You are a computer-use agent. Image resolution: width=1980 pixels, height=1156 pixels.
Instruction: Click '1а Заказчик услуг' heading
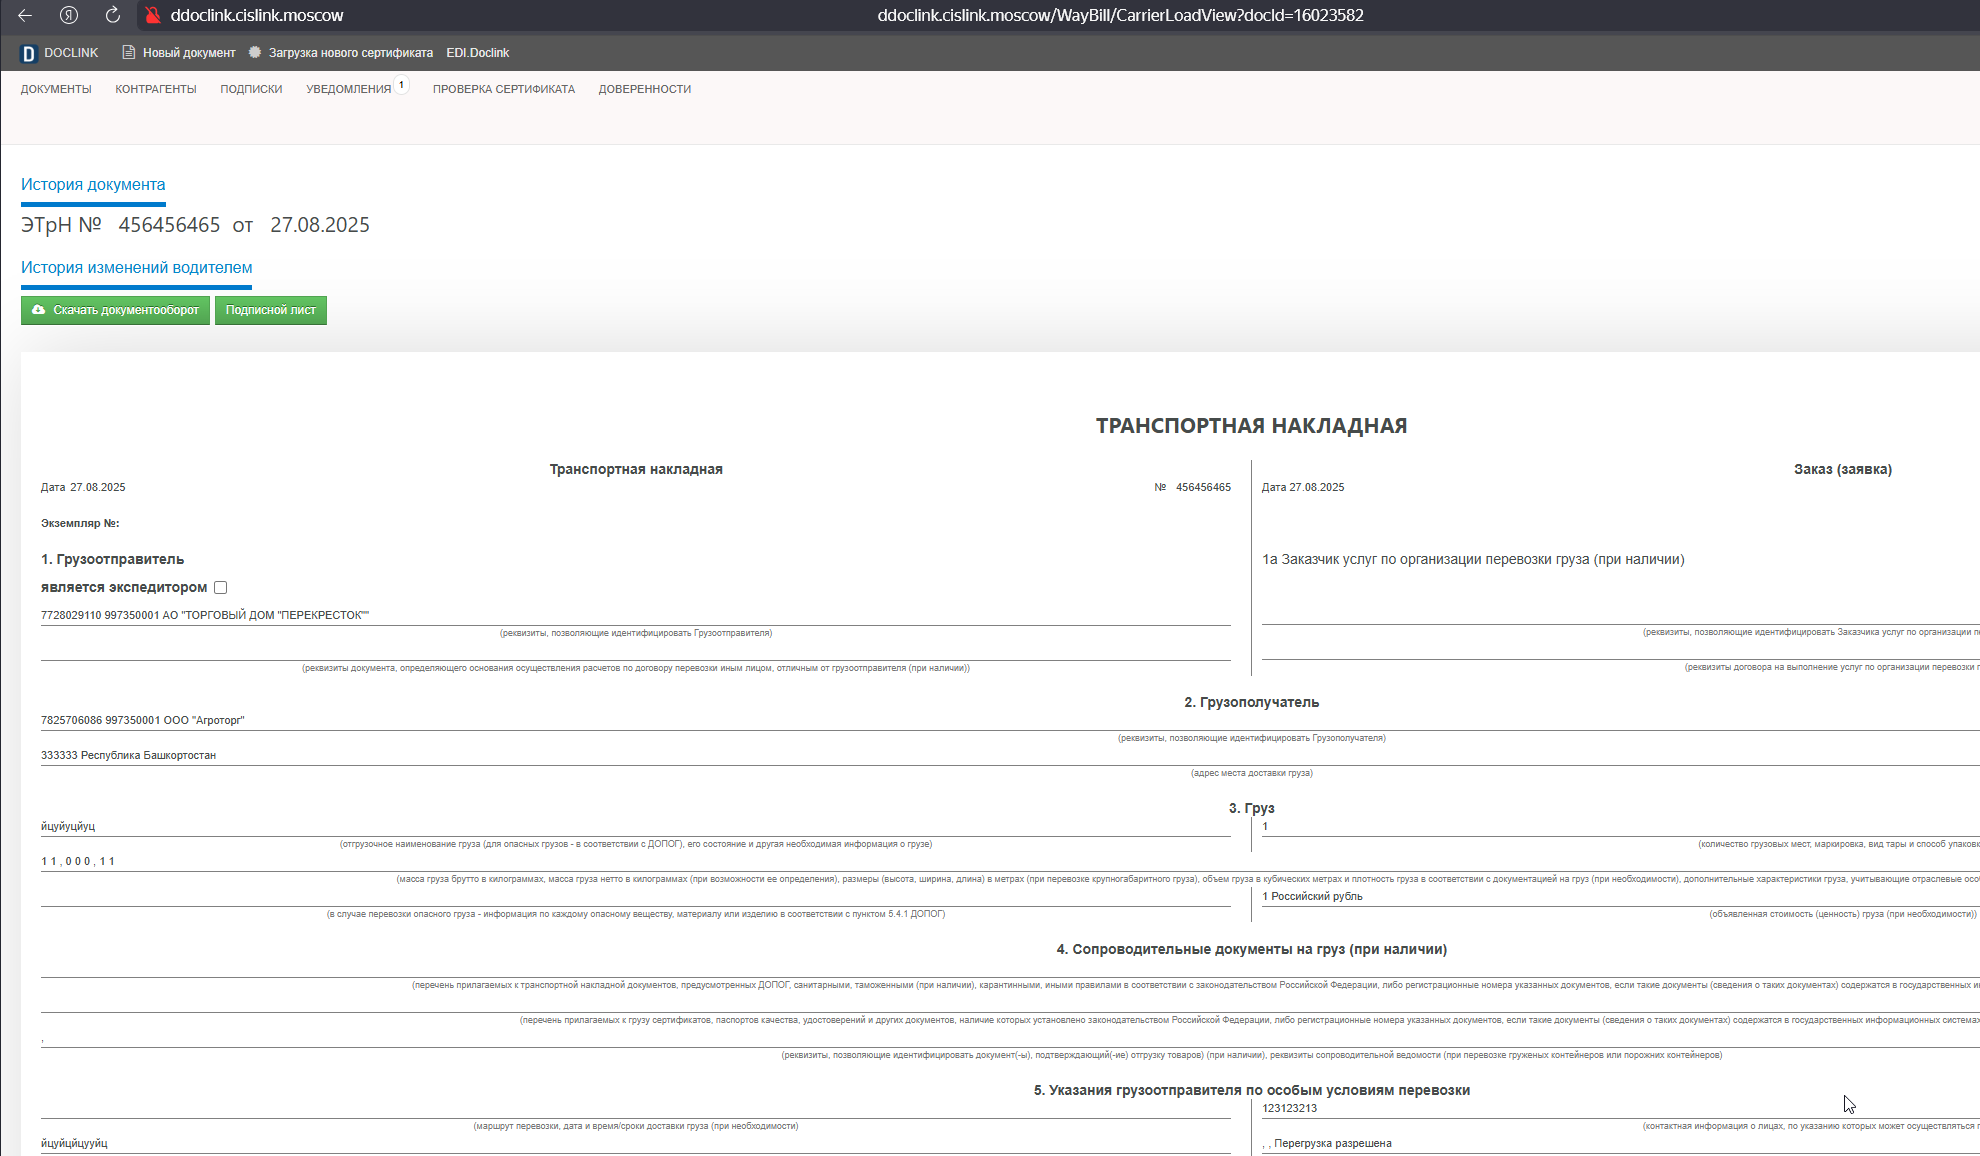click(x=1473, y=559)
